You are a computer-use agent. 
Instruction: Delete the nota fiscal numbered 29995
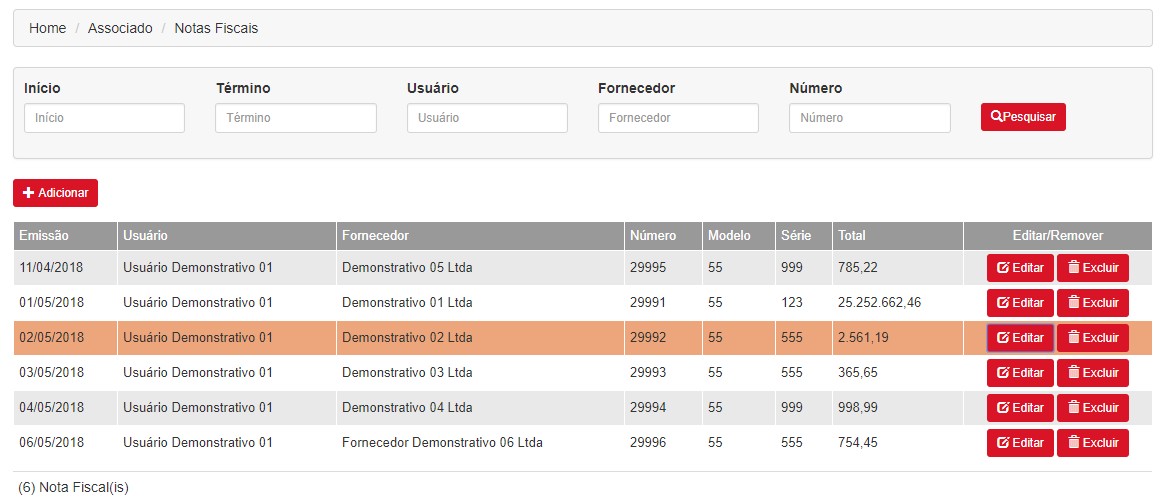(x=1093, y=268)
